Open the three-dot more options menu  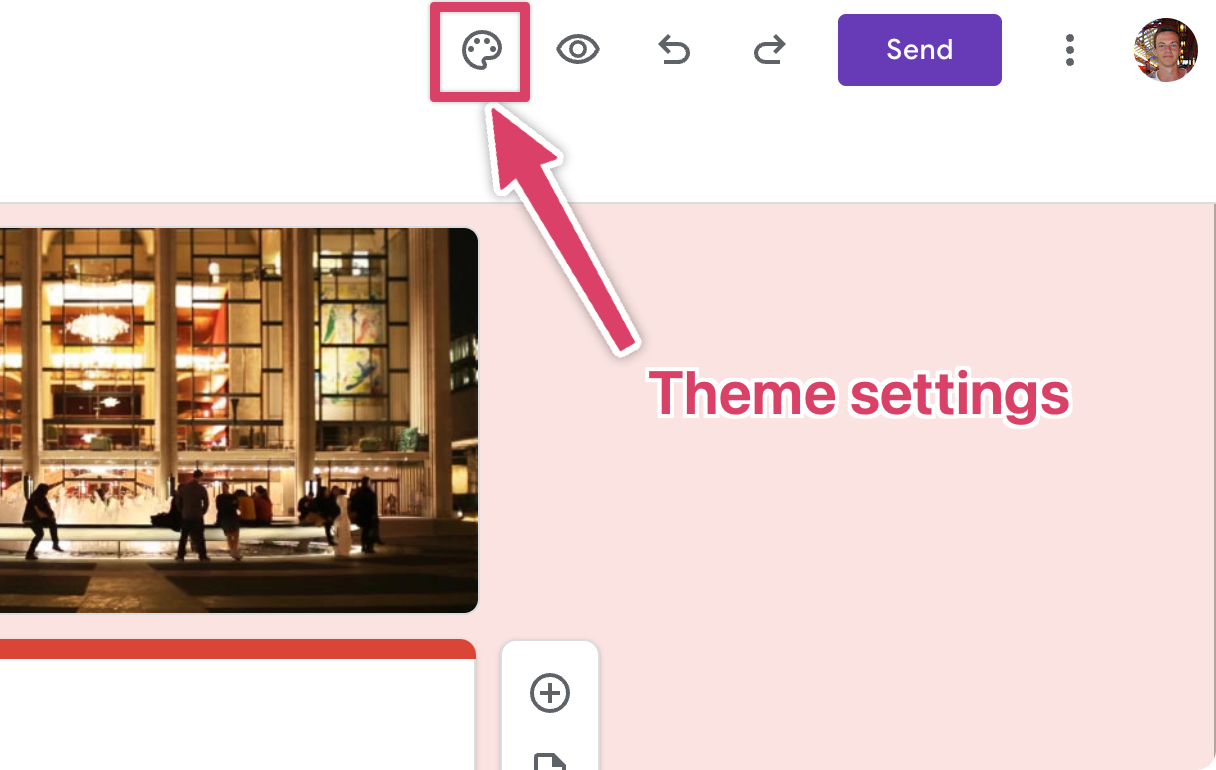pyautogui.click(x=1070, y=49)
